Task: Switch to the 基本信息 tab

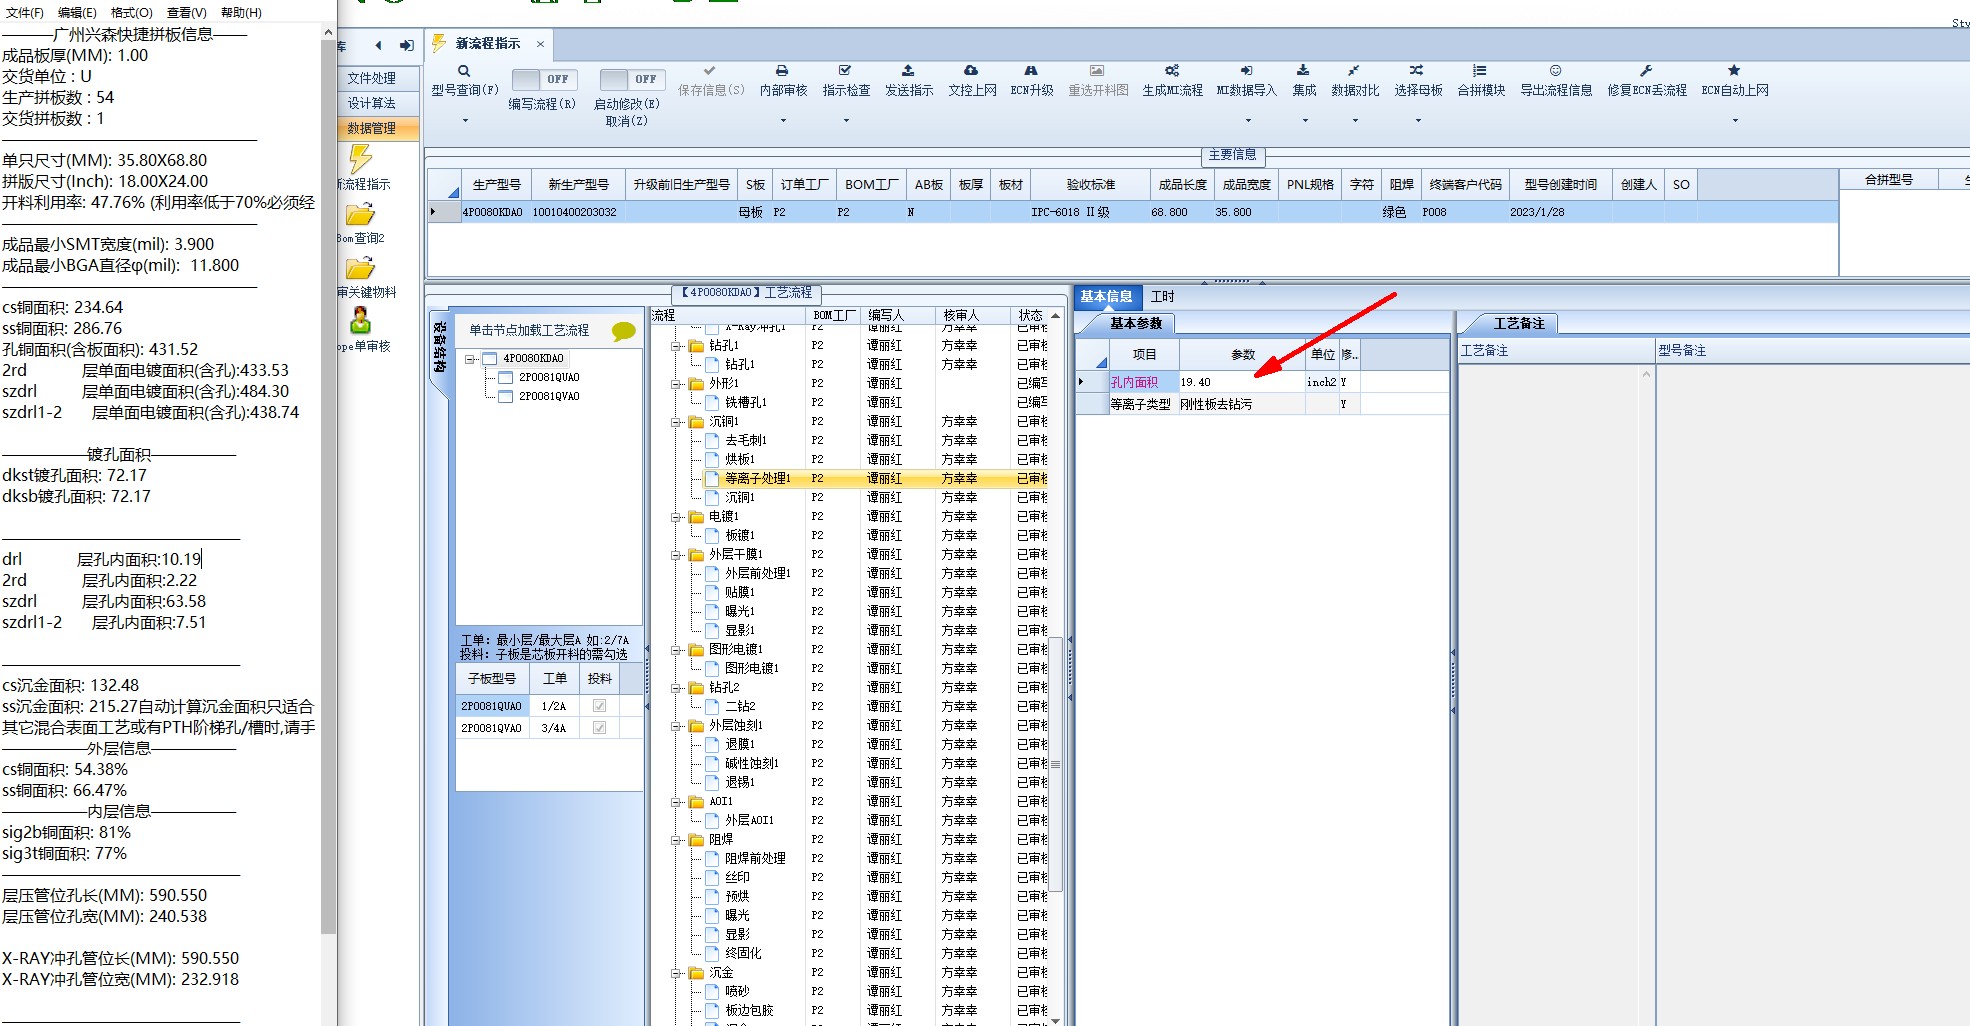Action: pos(1106,297)
